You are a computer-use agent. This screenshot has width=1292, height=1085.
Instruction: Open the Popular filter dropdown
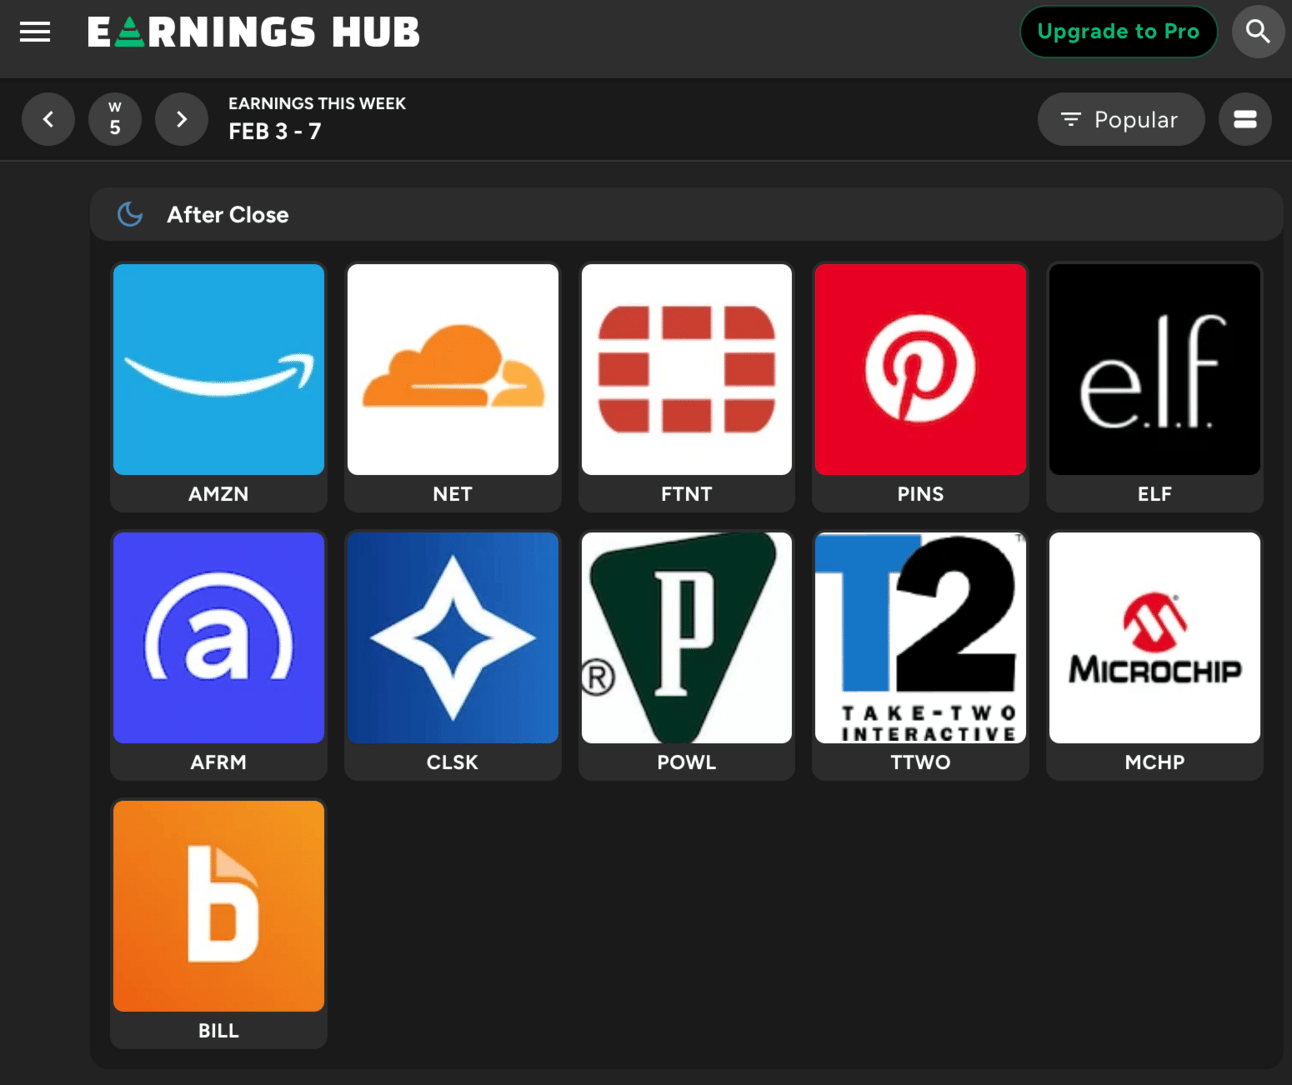coord(1121,119)
